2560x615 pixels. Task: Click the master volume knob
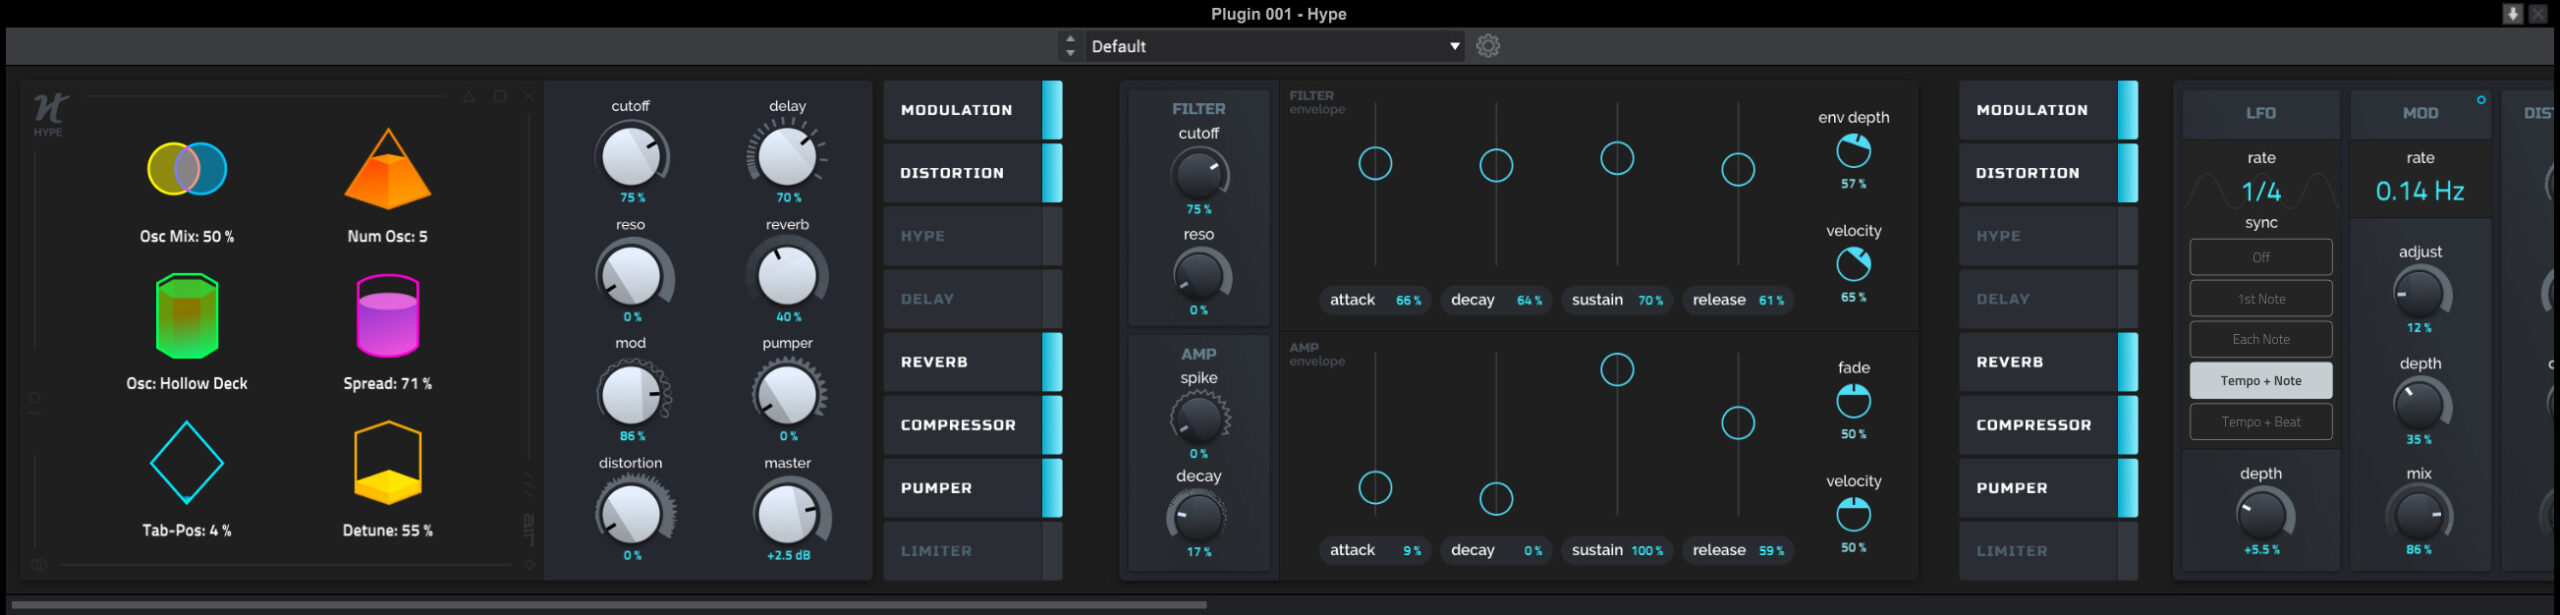click(787, 514)
